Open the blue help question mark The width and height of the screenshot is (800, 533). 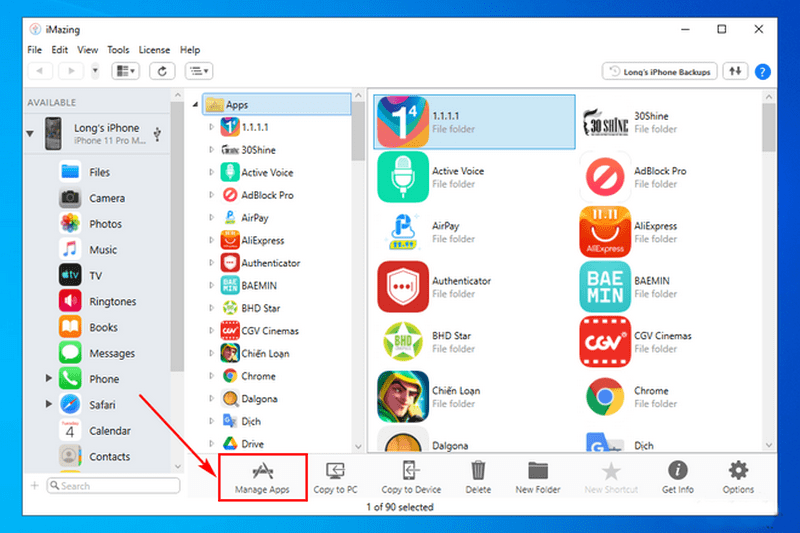point(762,72)
